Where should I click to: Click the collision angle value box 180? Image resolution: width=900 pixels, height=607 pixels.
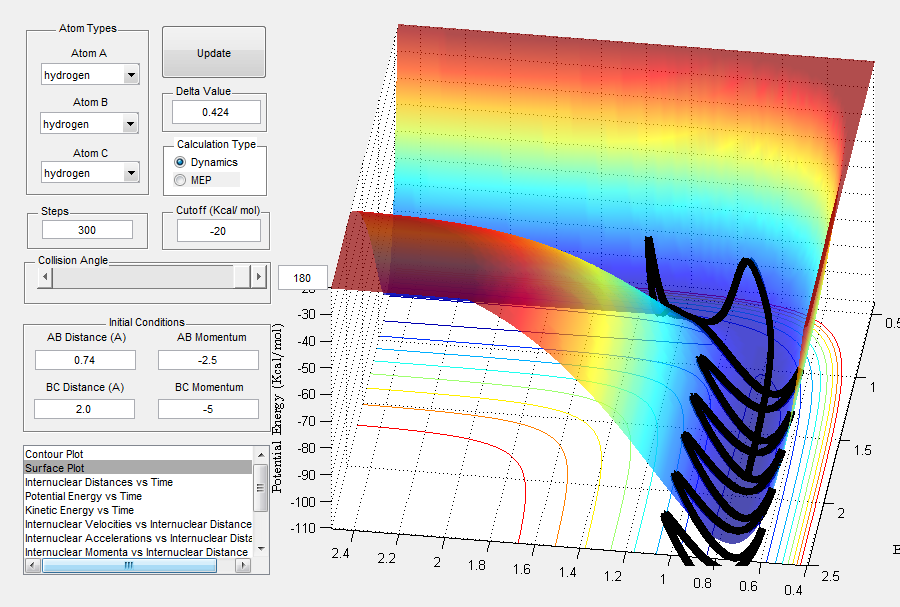(302, 278)
